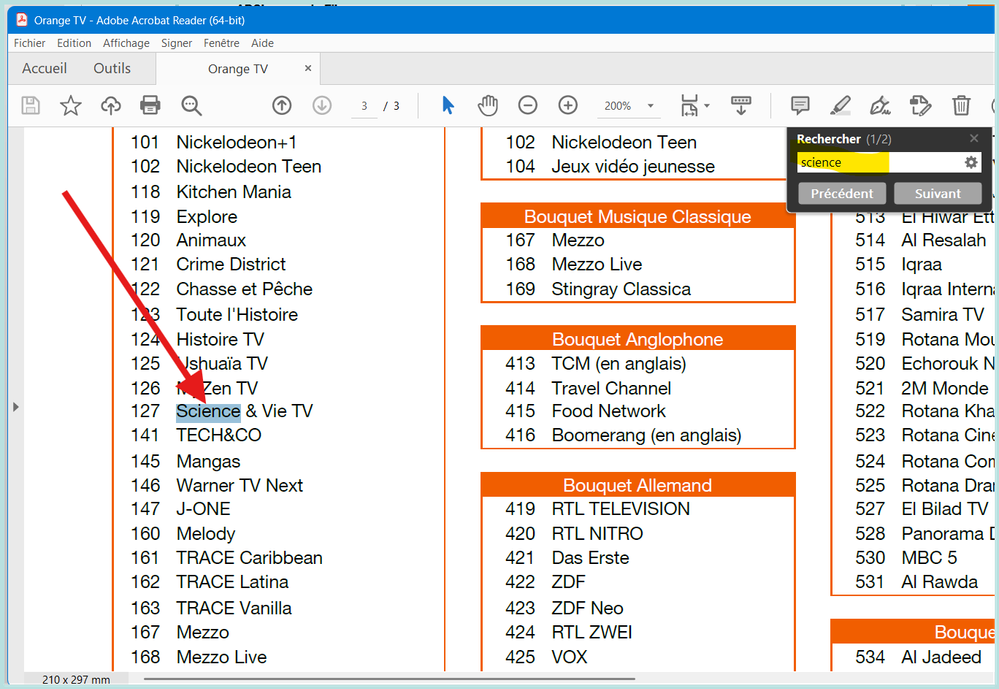Expand the page fit options dropdown
Image resolution: width=999 pixels, height=689 pixels.
click(x=706, y=106)
